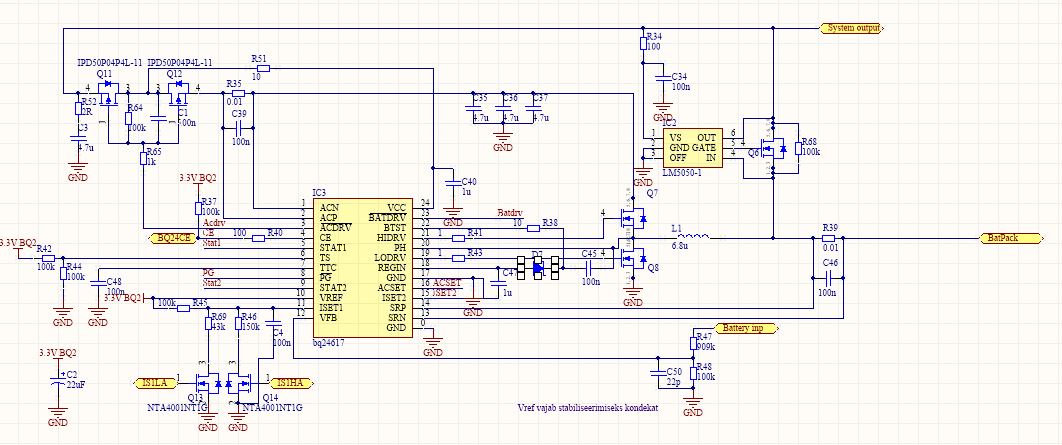The width and height of the screenshot is (1062, 445).
Task: Click resistor R43 symbol
Action: [x=457, y=257]
